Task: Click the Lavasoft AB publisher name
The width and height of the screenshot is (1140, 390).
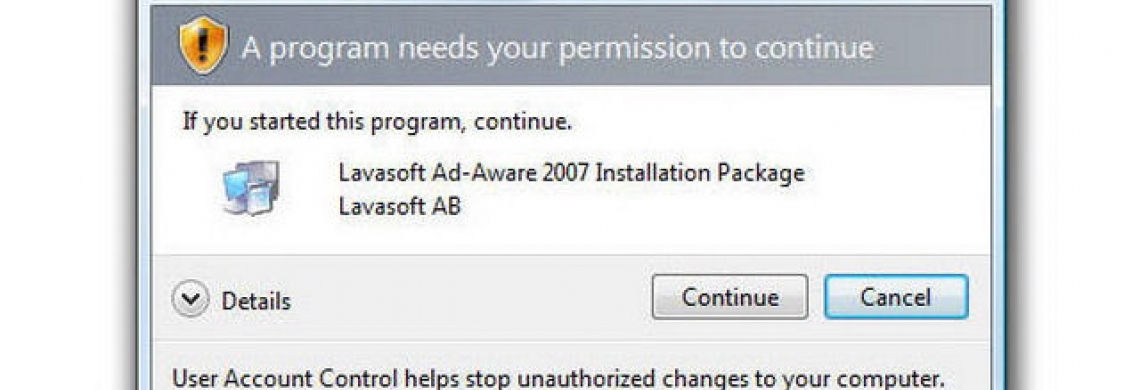Action: pos(400,207)
